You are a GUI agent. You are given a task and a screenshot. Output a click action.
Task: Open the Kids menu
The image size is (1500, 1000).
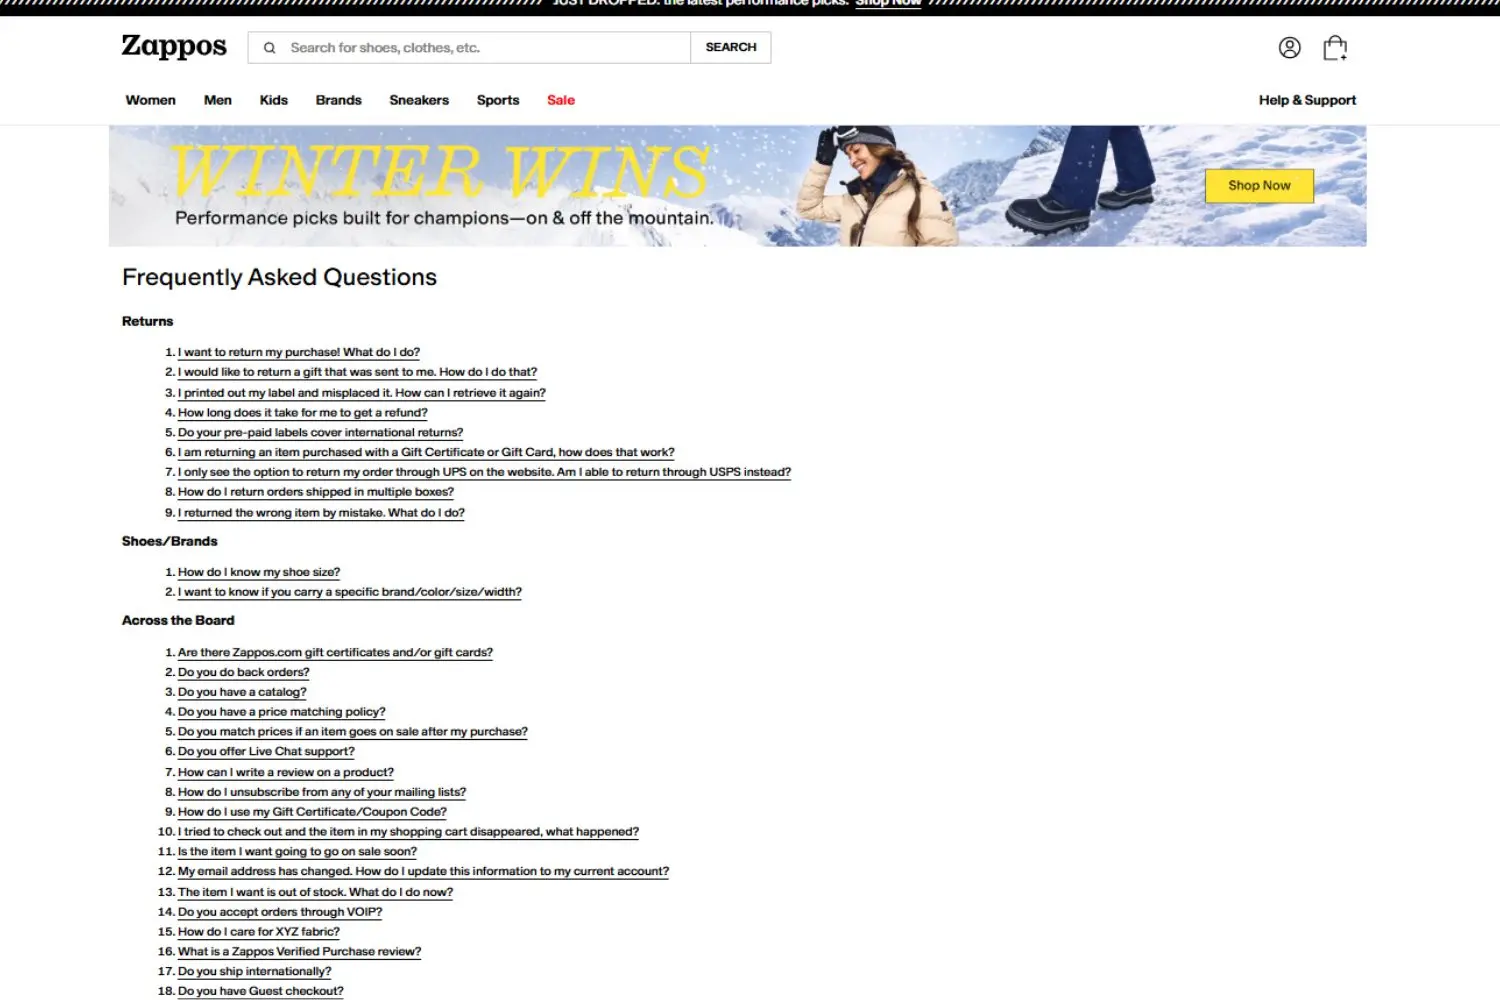click(274, 100)
